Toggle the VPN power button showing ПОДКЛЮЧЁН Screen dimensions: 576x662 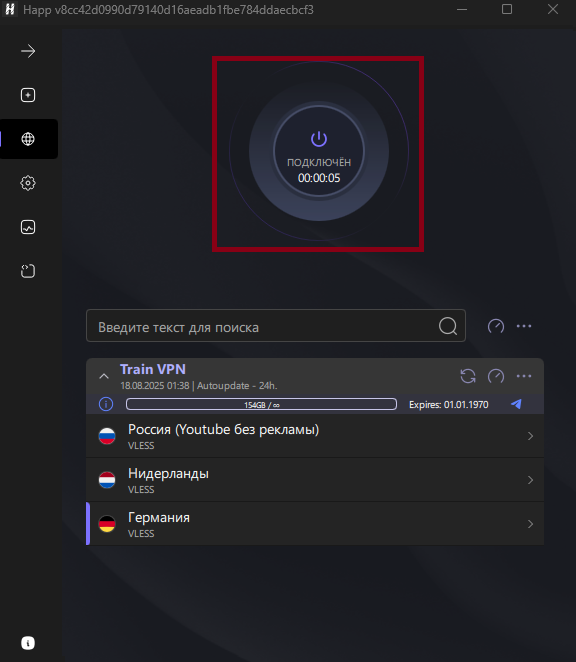coord(319,152)
